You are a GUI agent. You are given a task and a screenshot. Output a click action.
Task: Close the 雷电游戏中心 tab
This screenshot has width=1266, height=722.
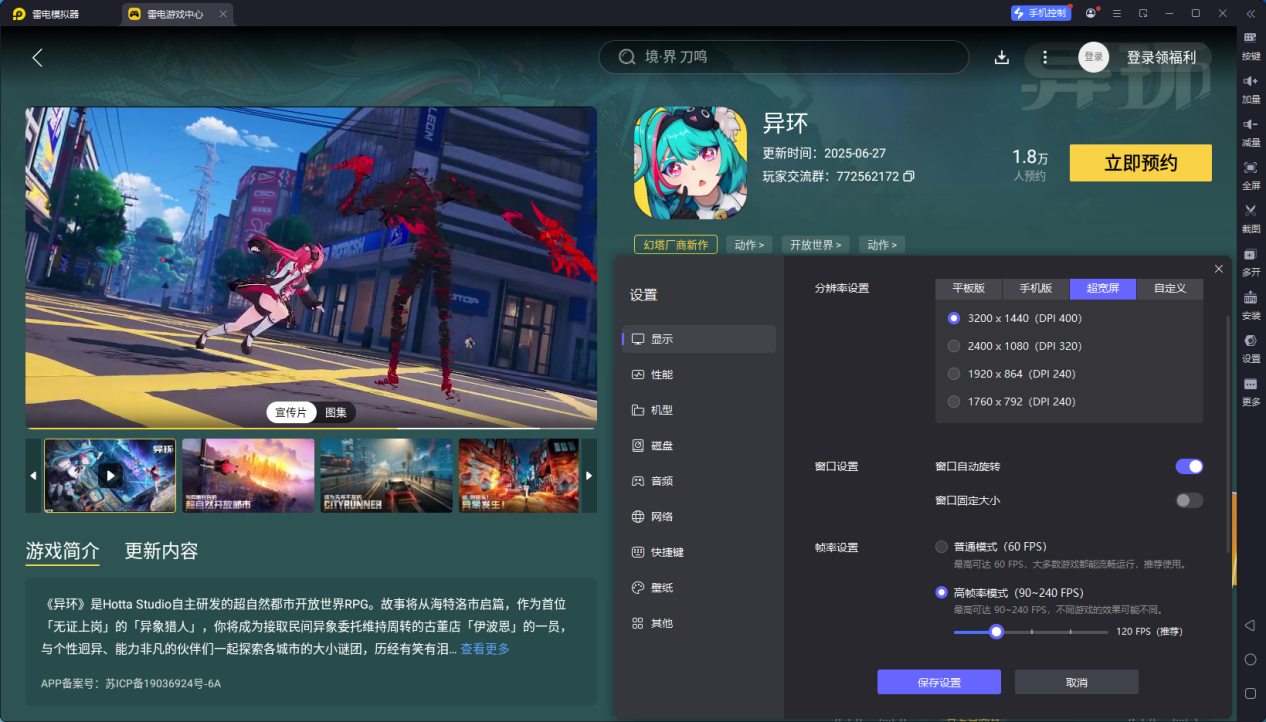223,14
